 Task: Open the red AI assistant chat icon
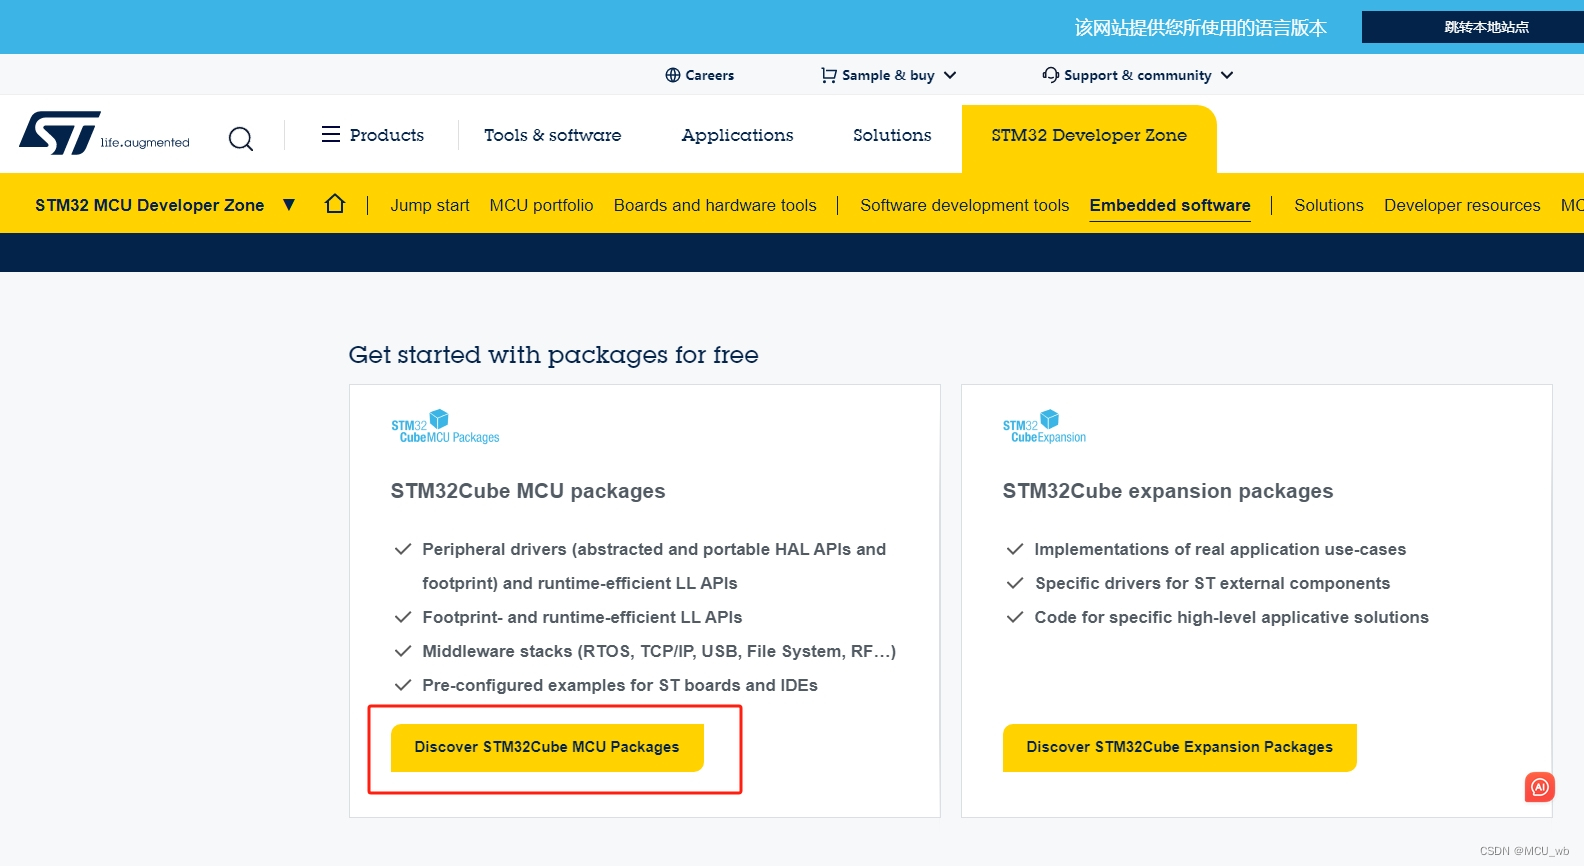pos(1540,787)
